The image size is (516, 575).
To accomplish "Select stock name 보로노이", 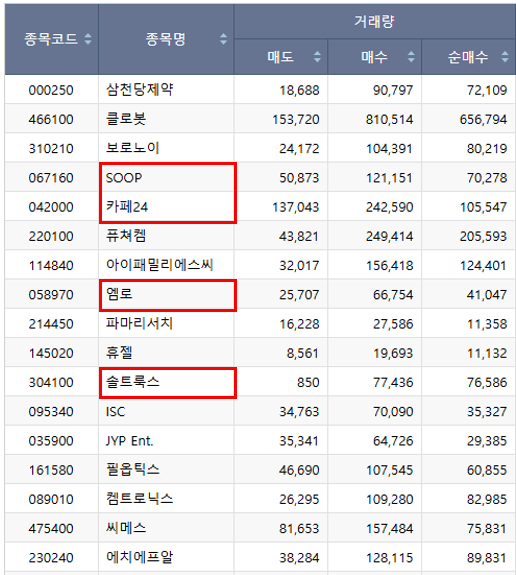I will point(132,149).
